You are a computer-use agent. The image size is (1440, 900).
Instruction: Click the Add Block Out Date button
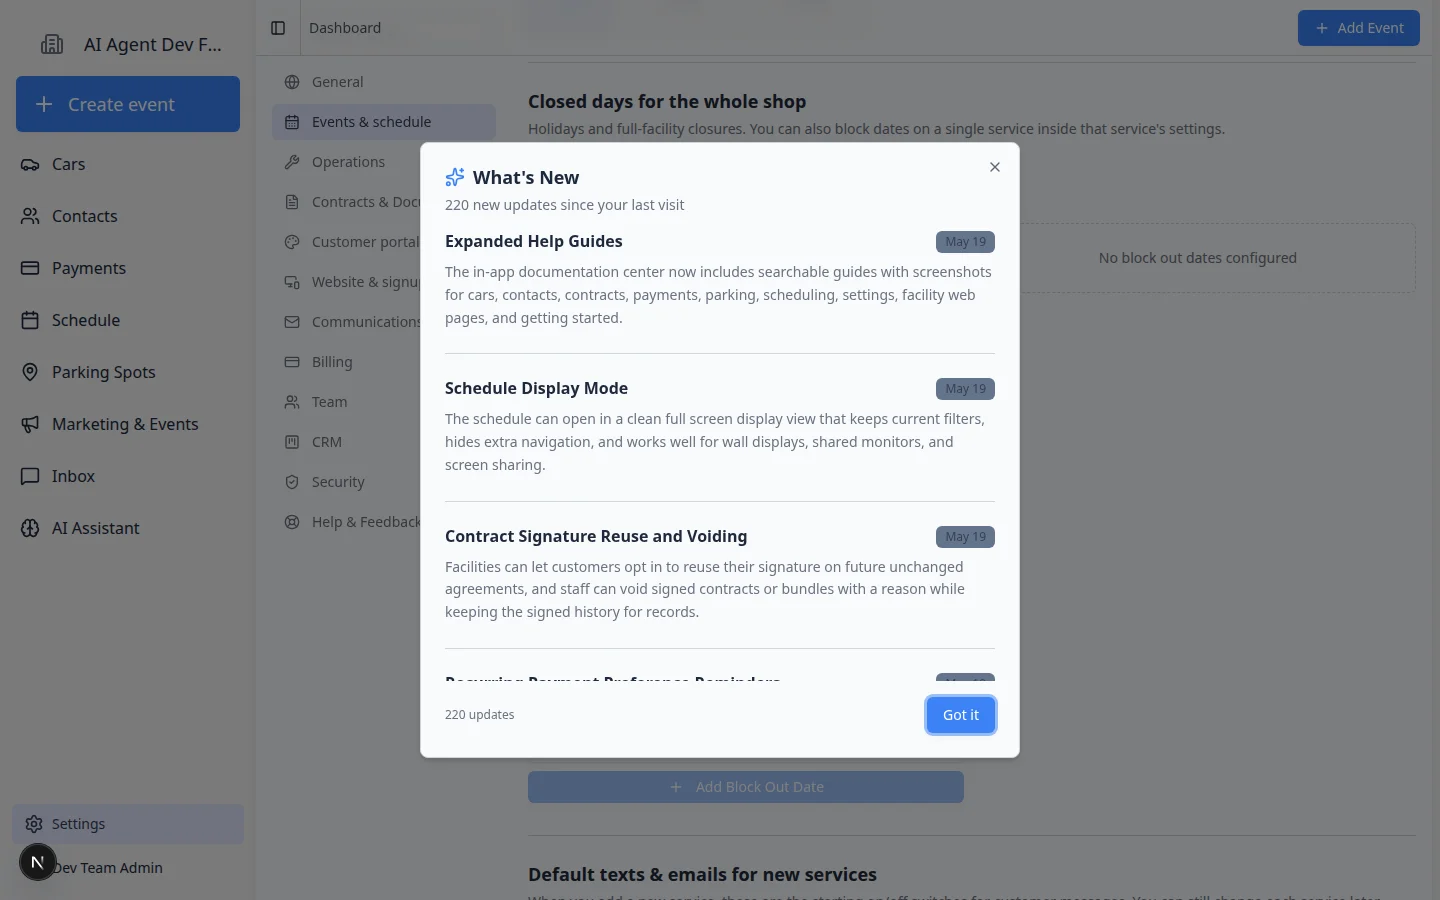tap(746, 787)
